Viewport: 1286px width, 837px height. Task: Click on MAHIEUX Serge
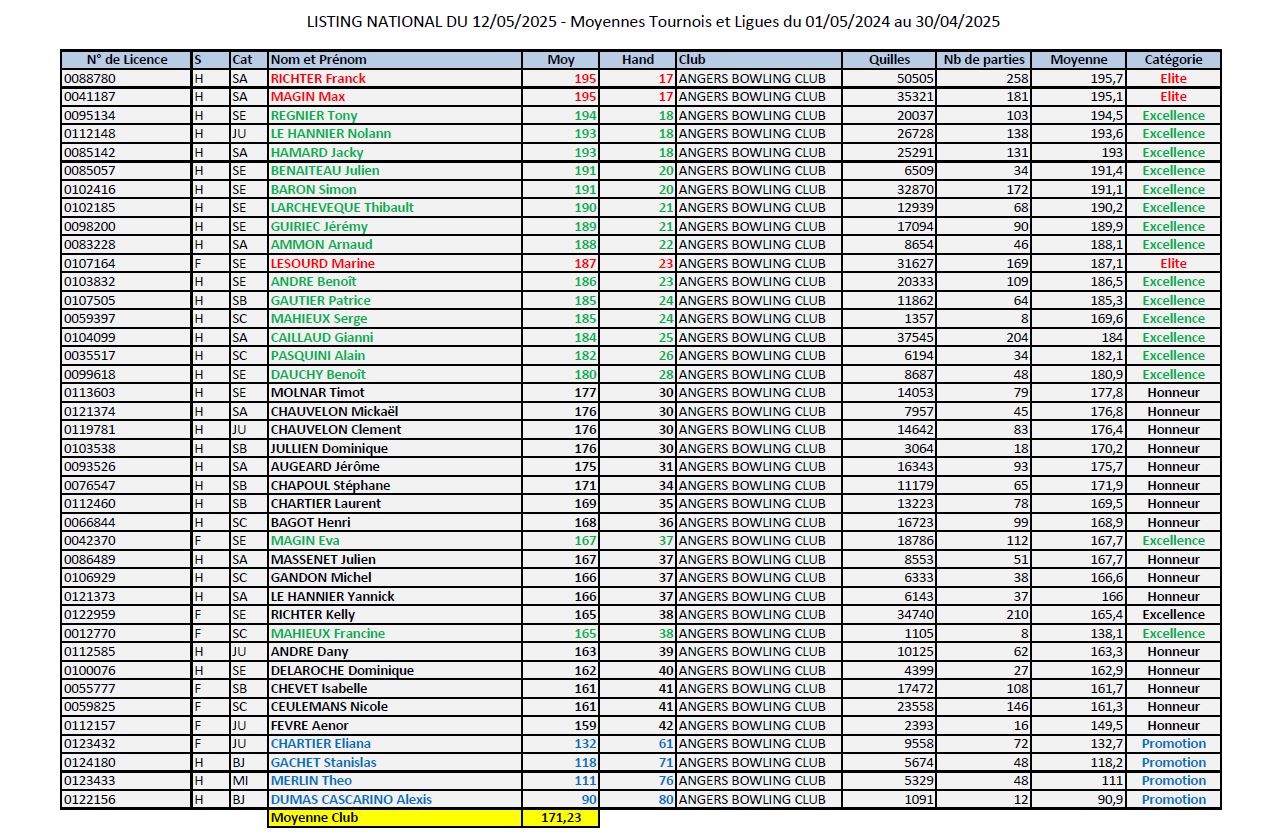click(395, 318)
